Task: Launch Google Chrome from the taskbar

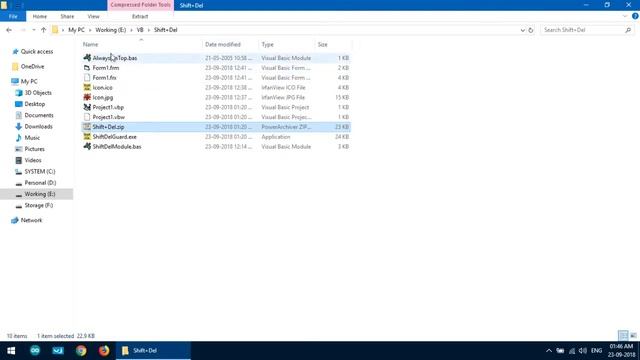Action: tap(81, 351)
